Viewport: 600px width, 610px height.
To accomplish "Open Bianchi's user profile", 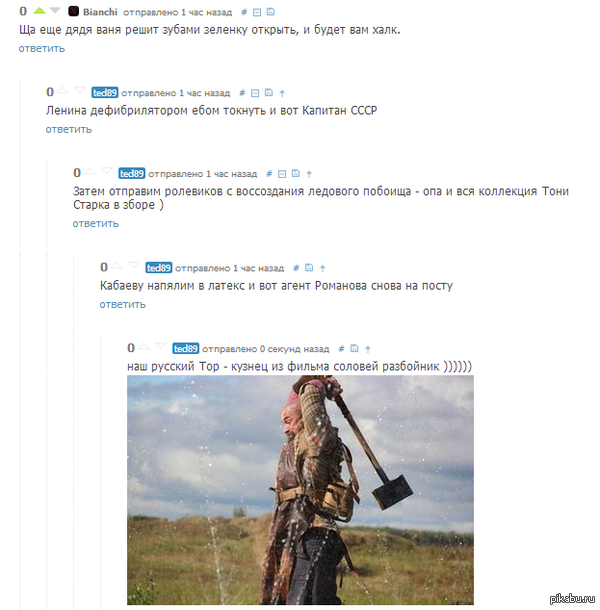I will click(x=100, y=12).
